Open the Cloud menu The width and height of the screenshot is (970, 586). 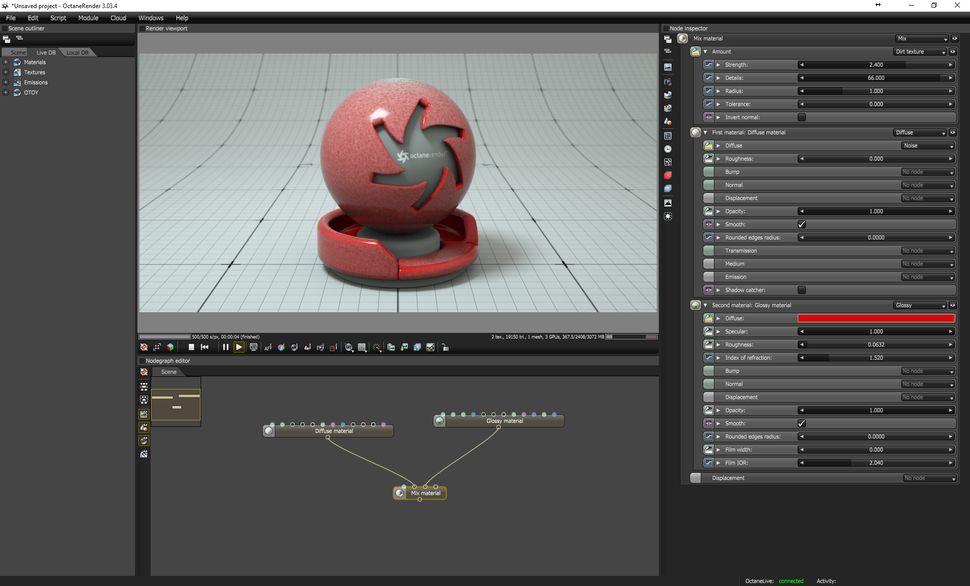pyautogui.click(x=118, y=17)
